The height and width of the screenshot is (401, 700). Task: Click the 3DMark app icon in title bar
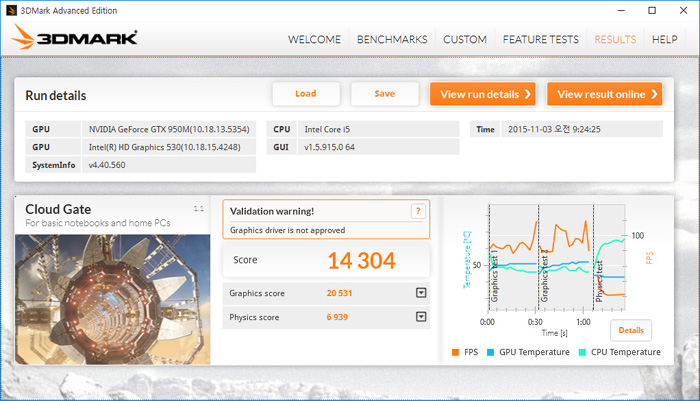pos(12,10)
